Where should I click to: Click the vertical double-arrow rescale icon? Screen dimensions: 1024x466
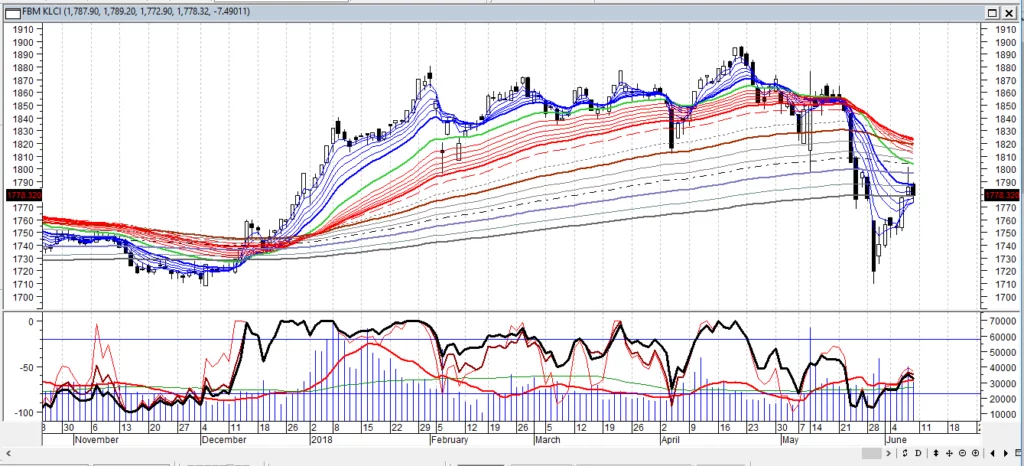pos(936,453)
